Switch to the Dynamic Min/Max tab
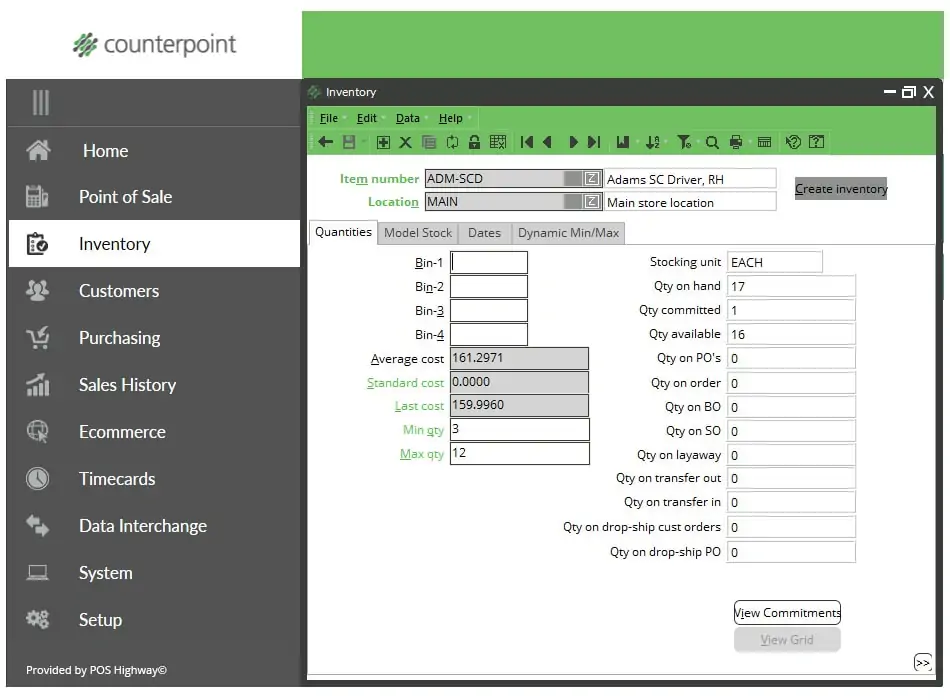Screen dimensions: 950x700 [x=568, y=233]
